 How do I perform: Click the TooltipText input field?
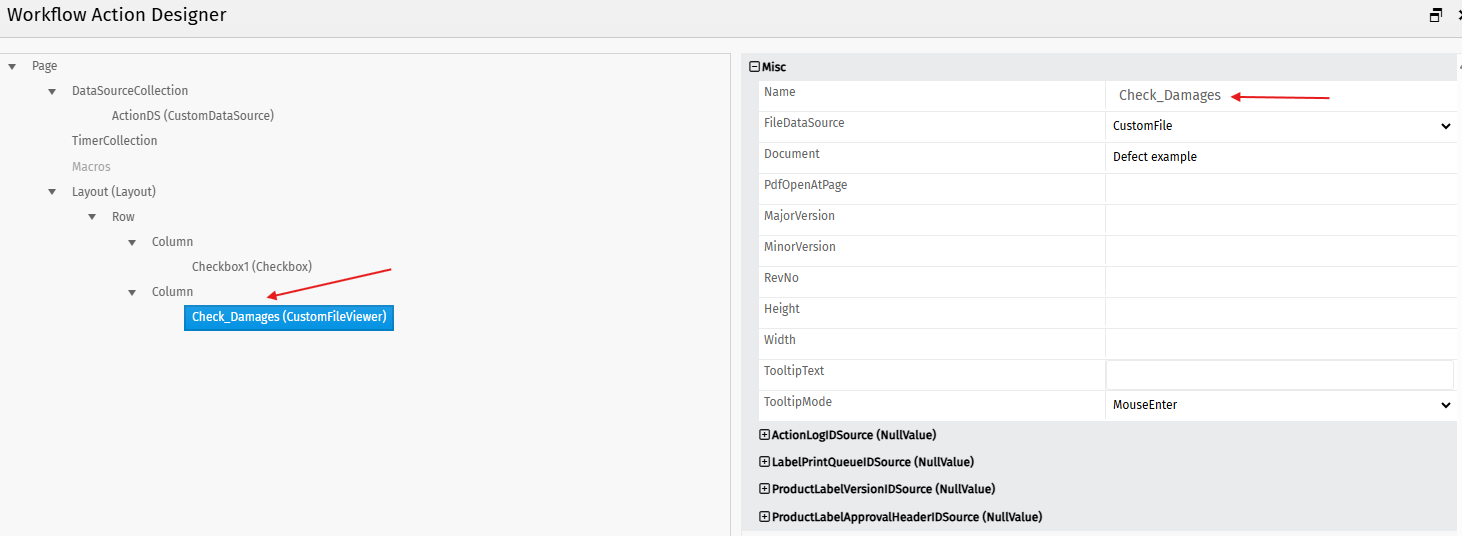pos(1279,375)
